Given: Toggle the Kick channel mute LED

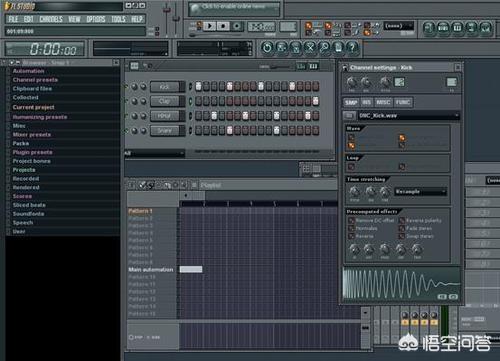Looking at the screenshot, I should click(126, 87).
